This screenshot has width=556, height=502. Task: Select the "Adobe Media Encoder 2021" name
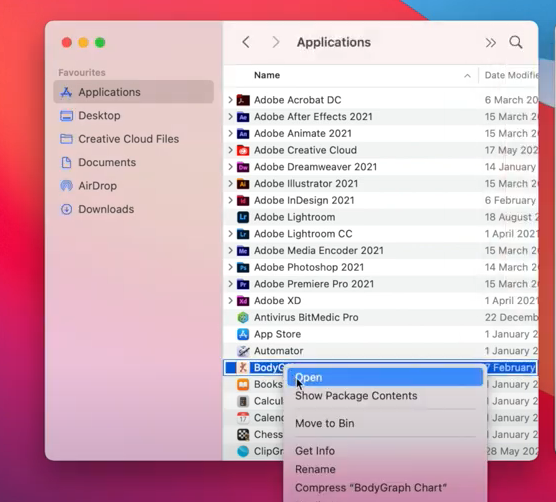pyautogui.click(x=319, y=251)
